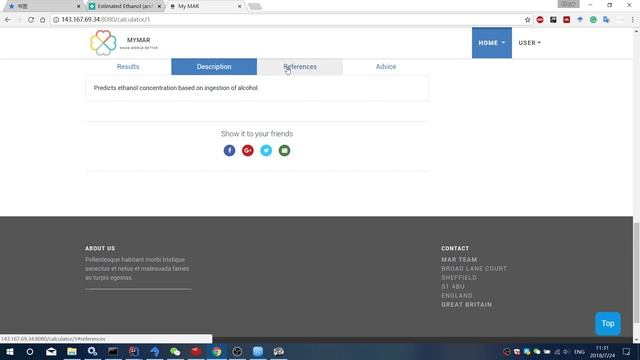Open WeChat on the taskbar
Screen dimensions: 640x360
coord(175,351)
